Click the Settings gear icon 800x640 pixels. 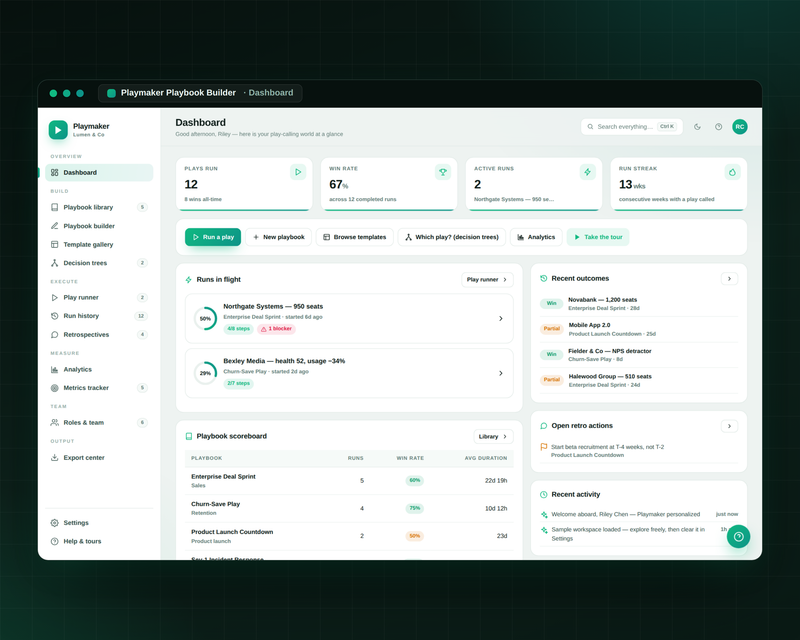coord(55,523)
